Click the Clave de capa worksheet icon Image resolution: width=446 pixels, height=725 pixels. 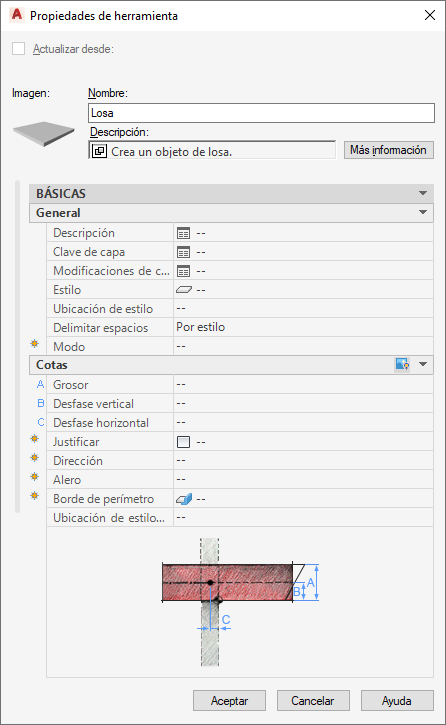[x=183, y=252]
